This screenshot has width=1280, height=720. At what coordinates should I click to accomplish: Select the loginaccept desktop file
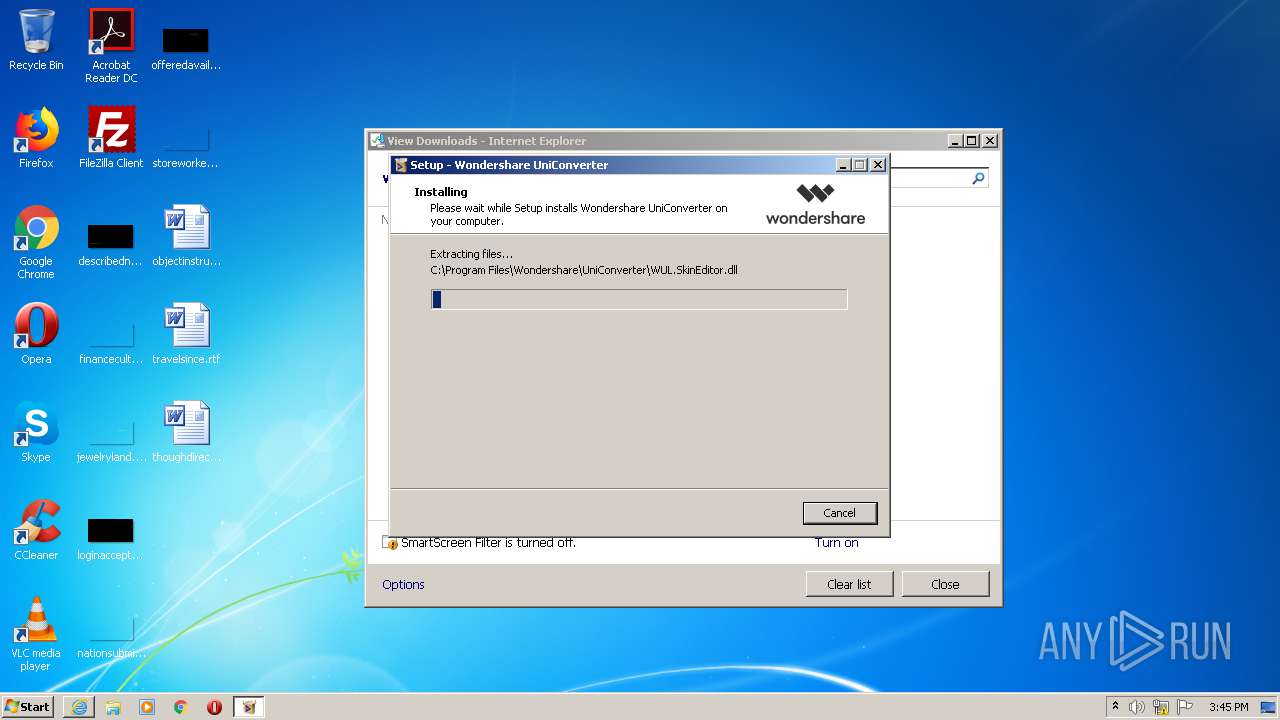click(111, 539)
